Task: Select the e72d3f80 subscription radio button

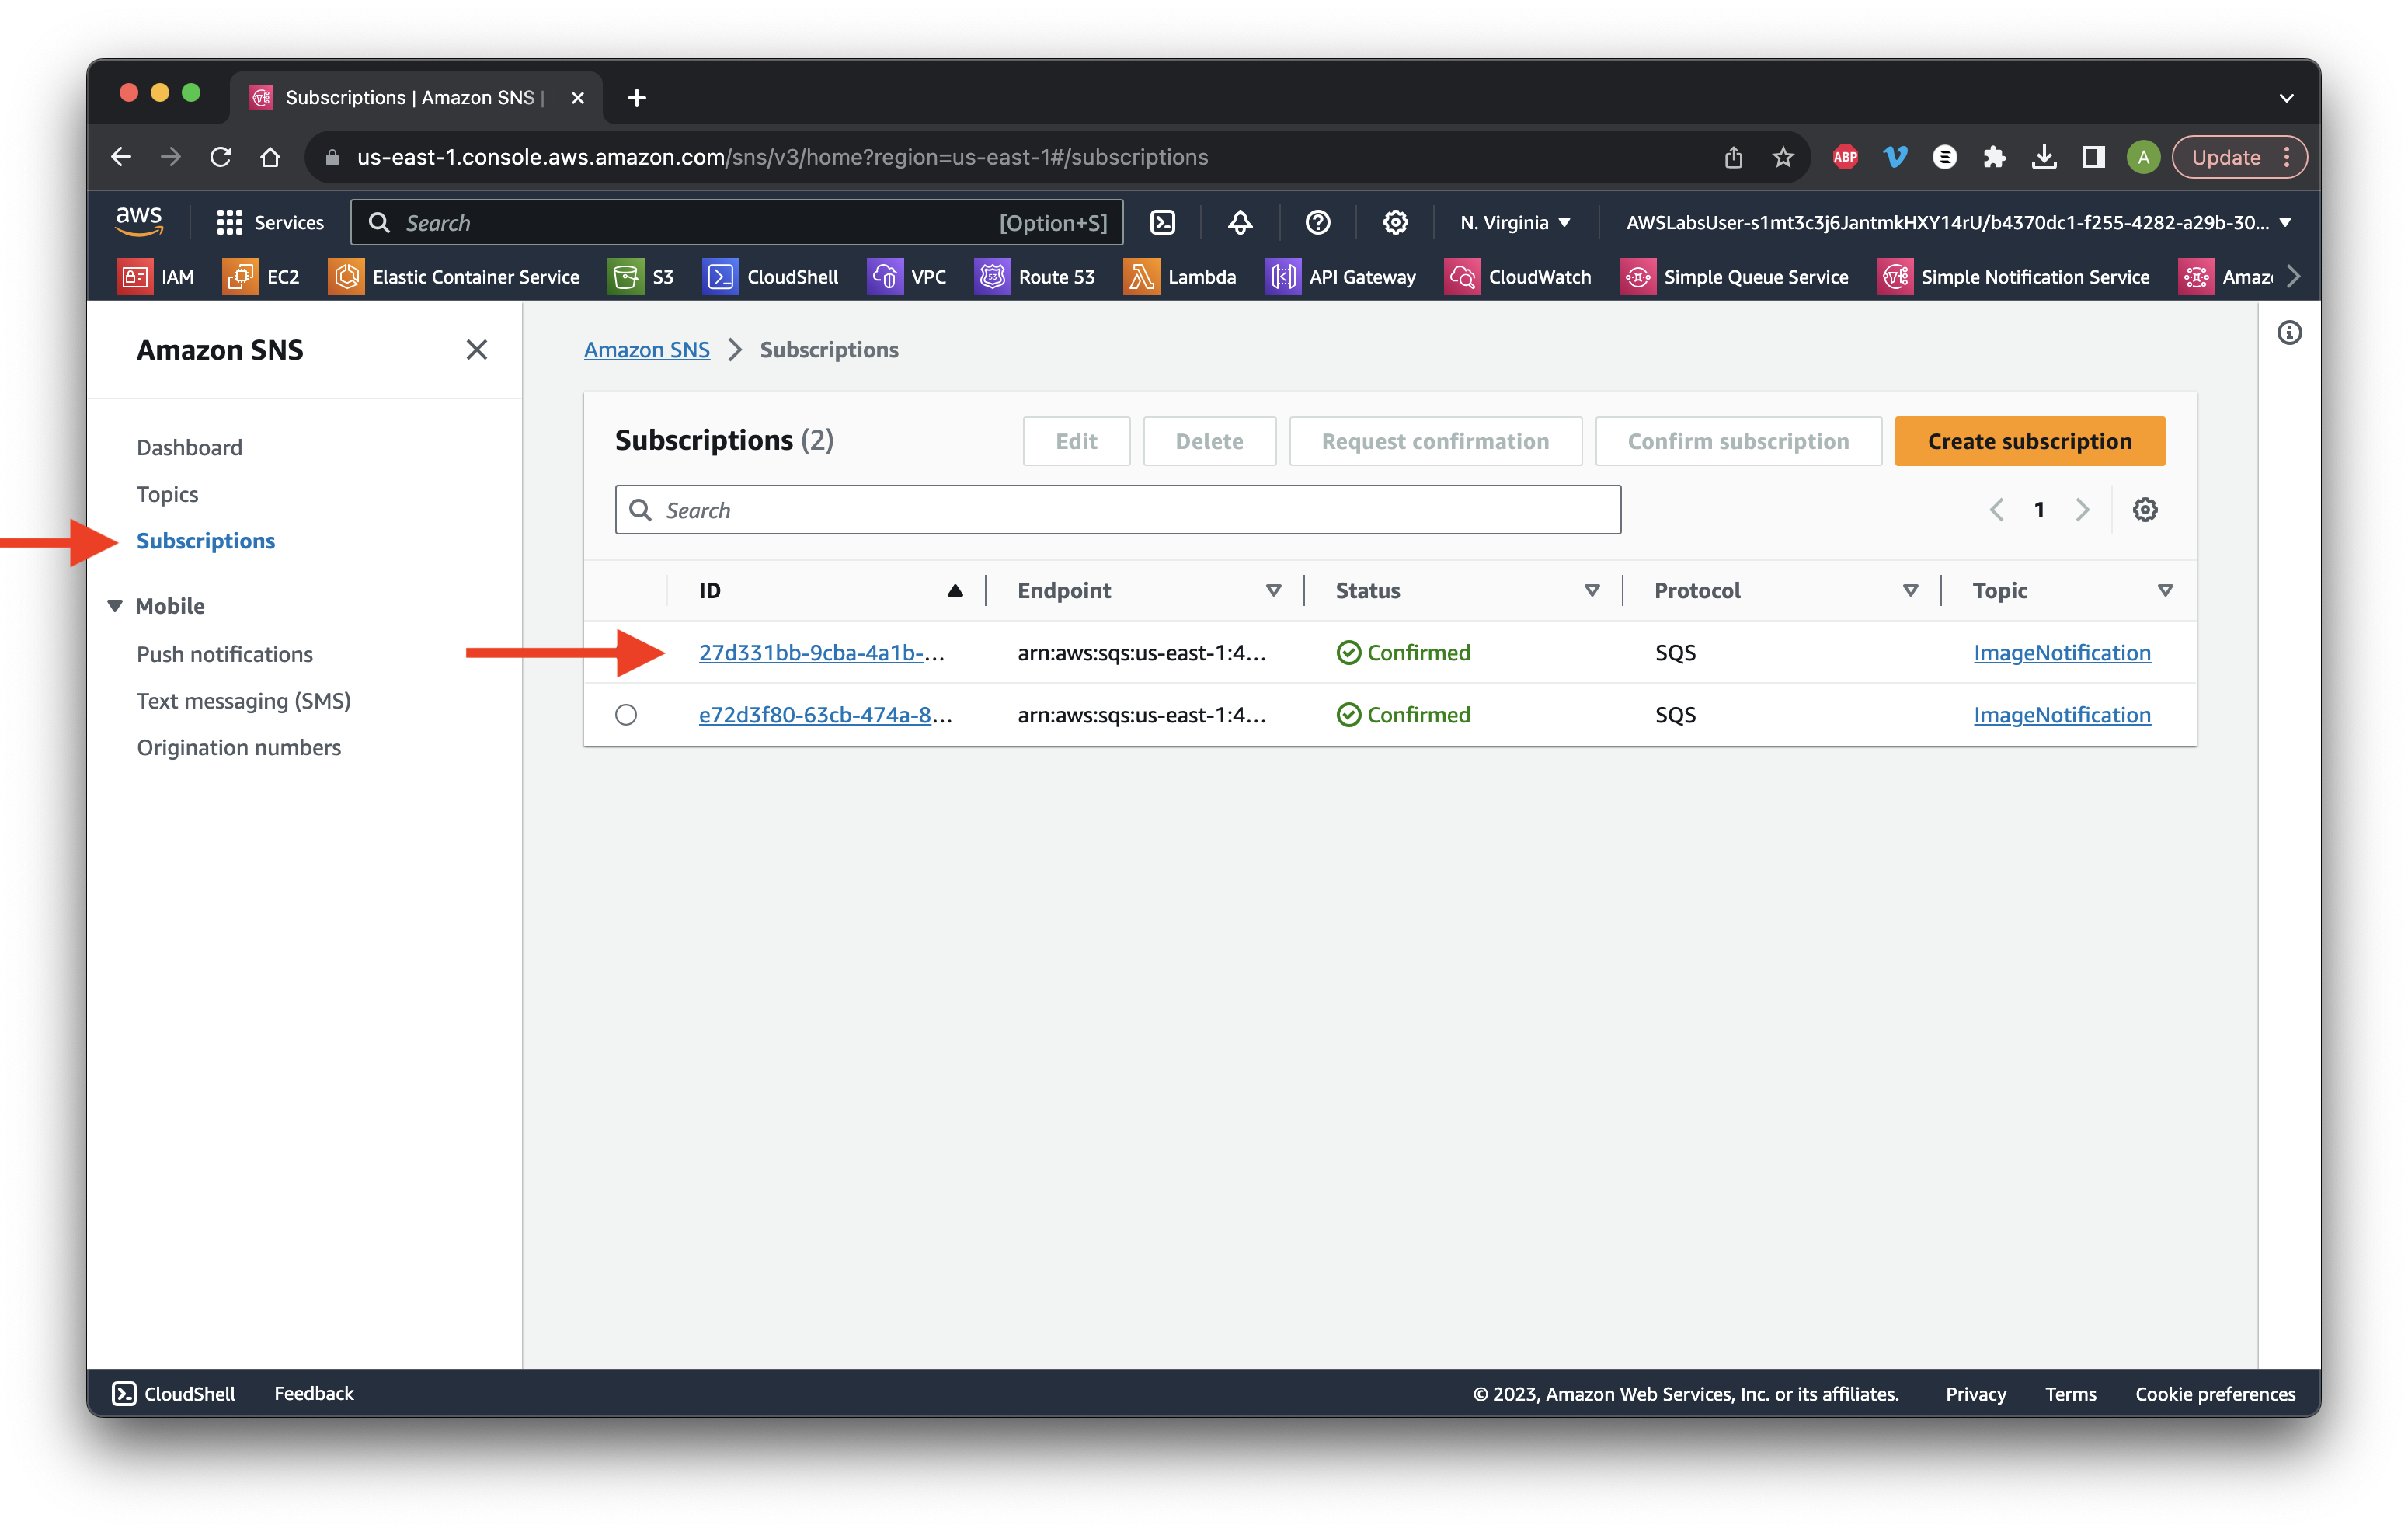Action: pyautogui.click(x=626, y=715)
